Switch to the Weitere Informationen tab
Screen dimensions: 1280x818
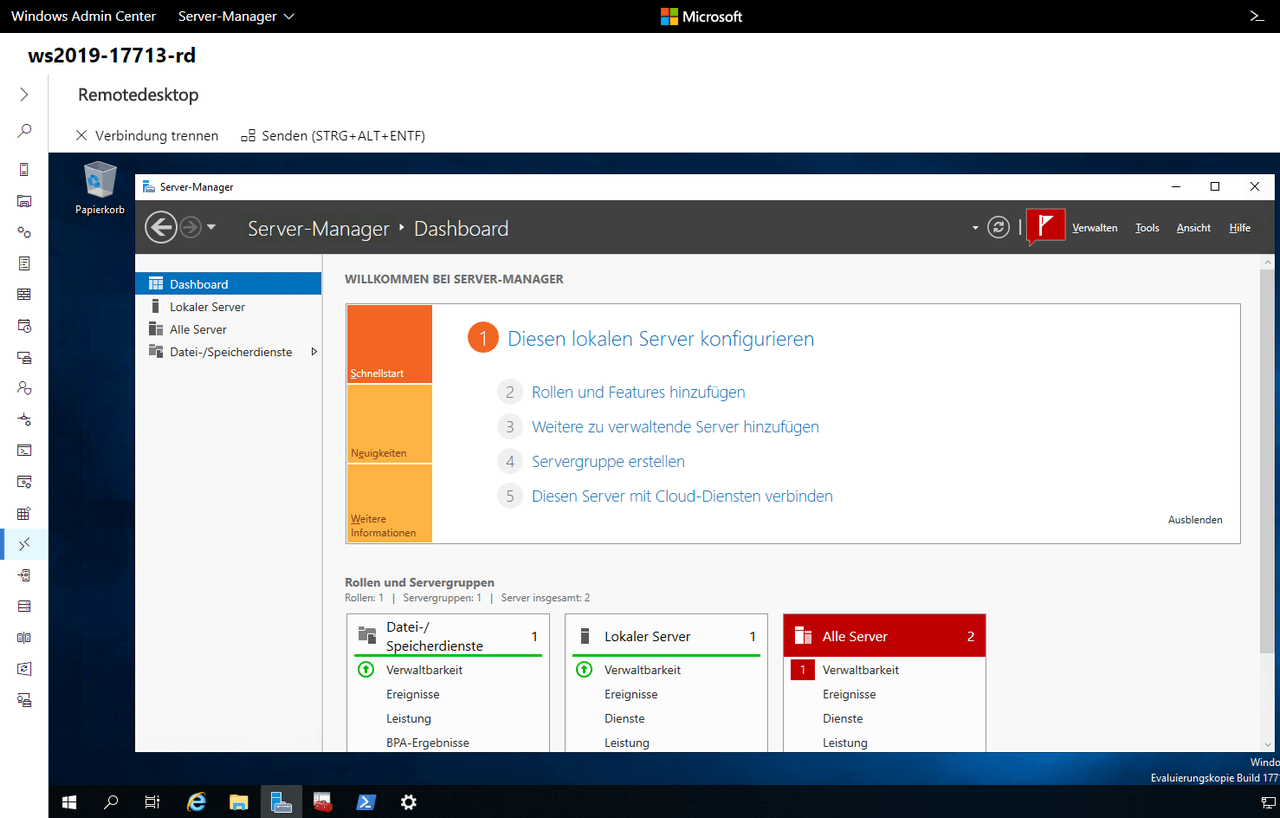390,503
